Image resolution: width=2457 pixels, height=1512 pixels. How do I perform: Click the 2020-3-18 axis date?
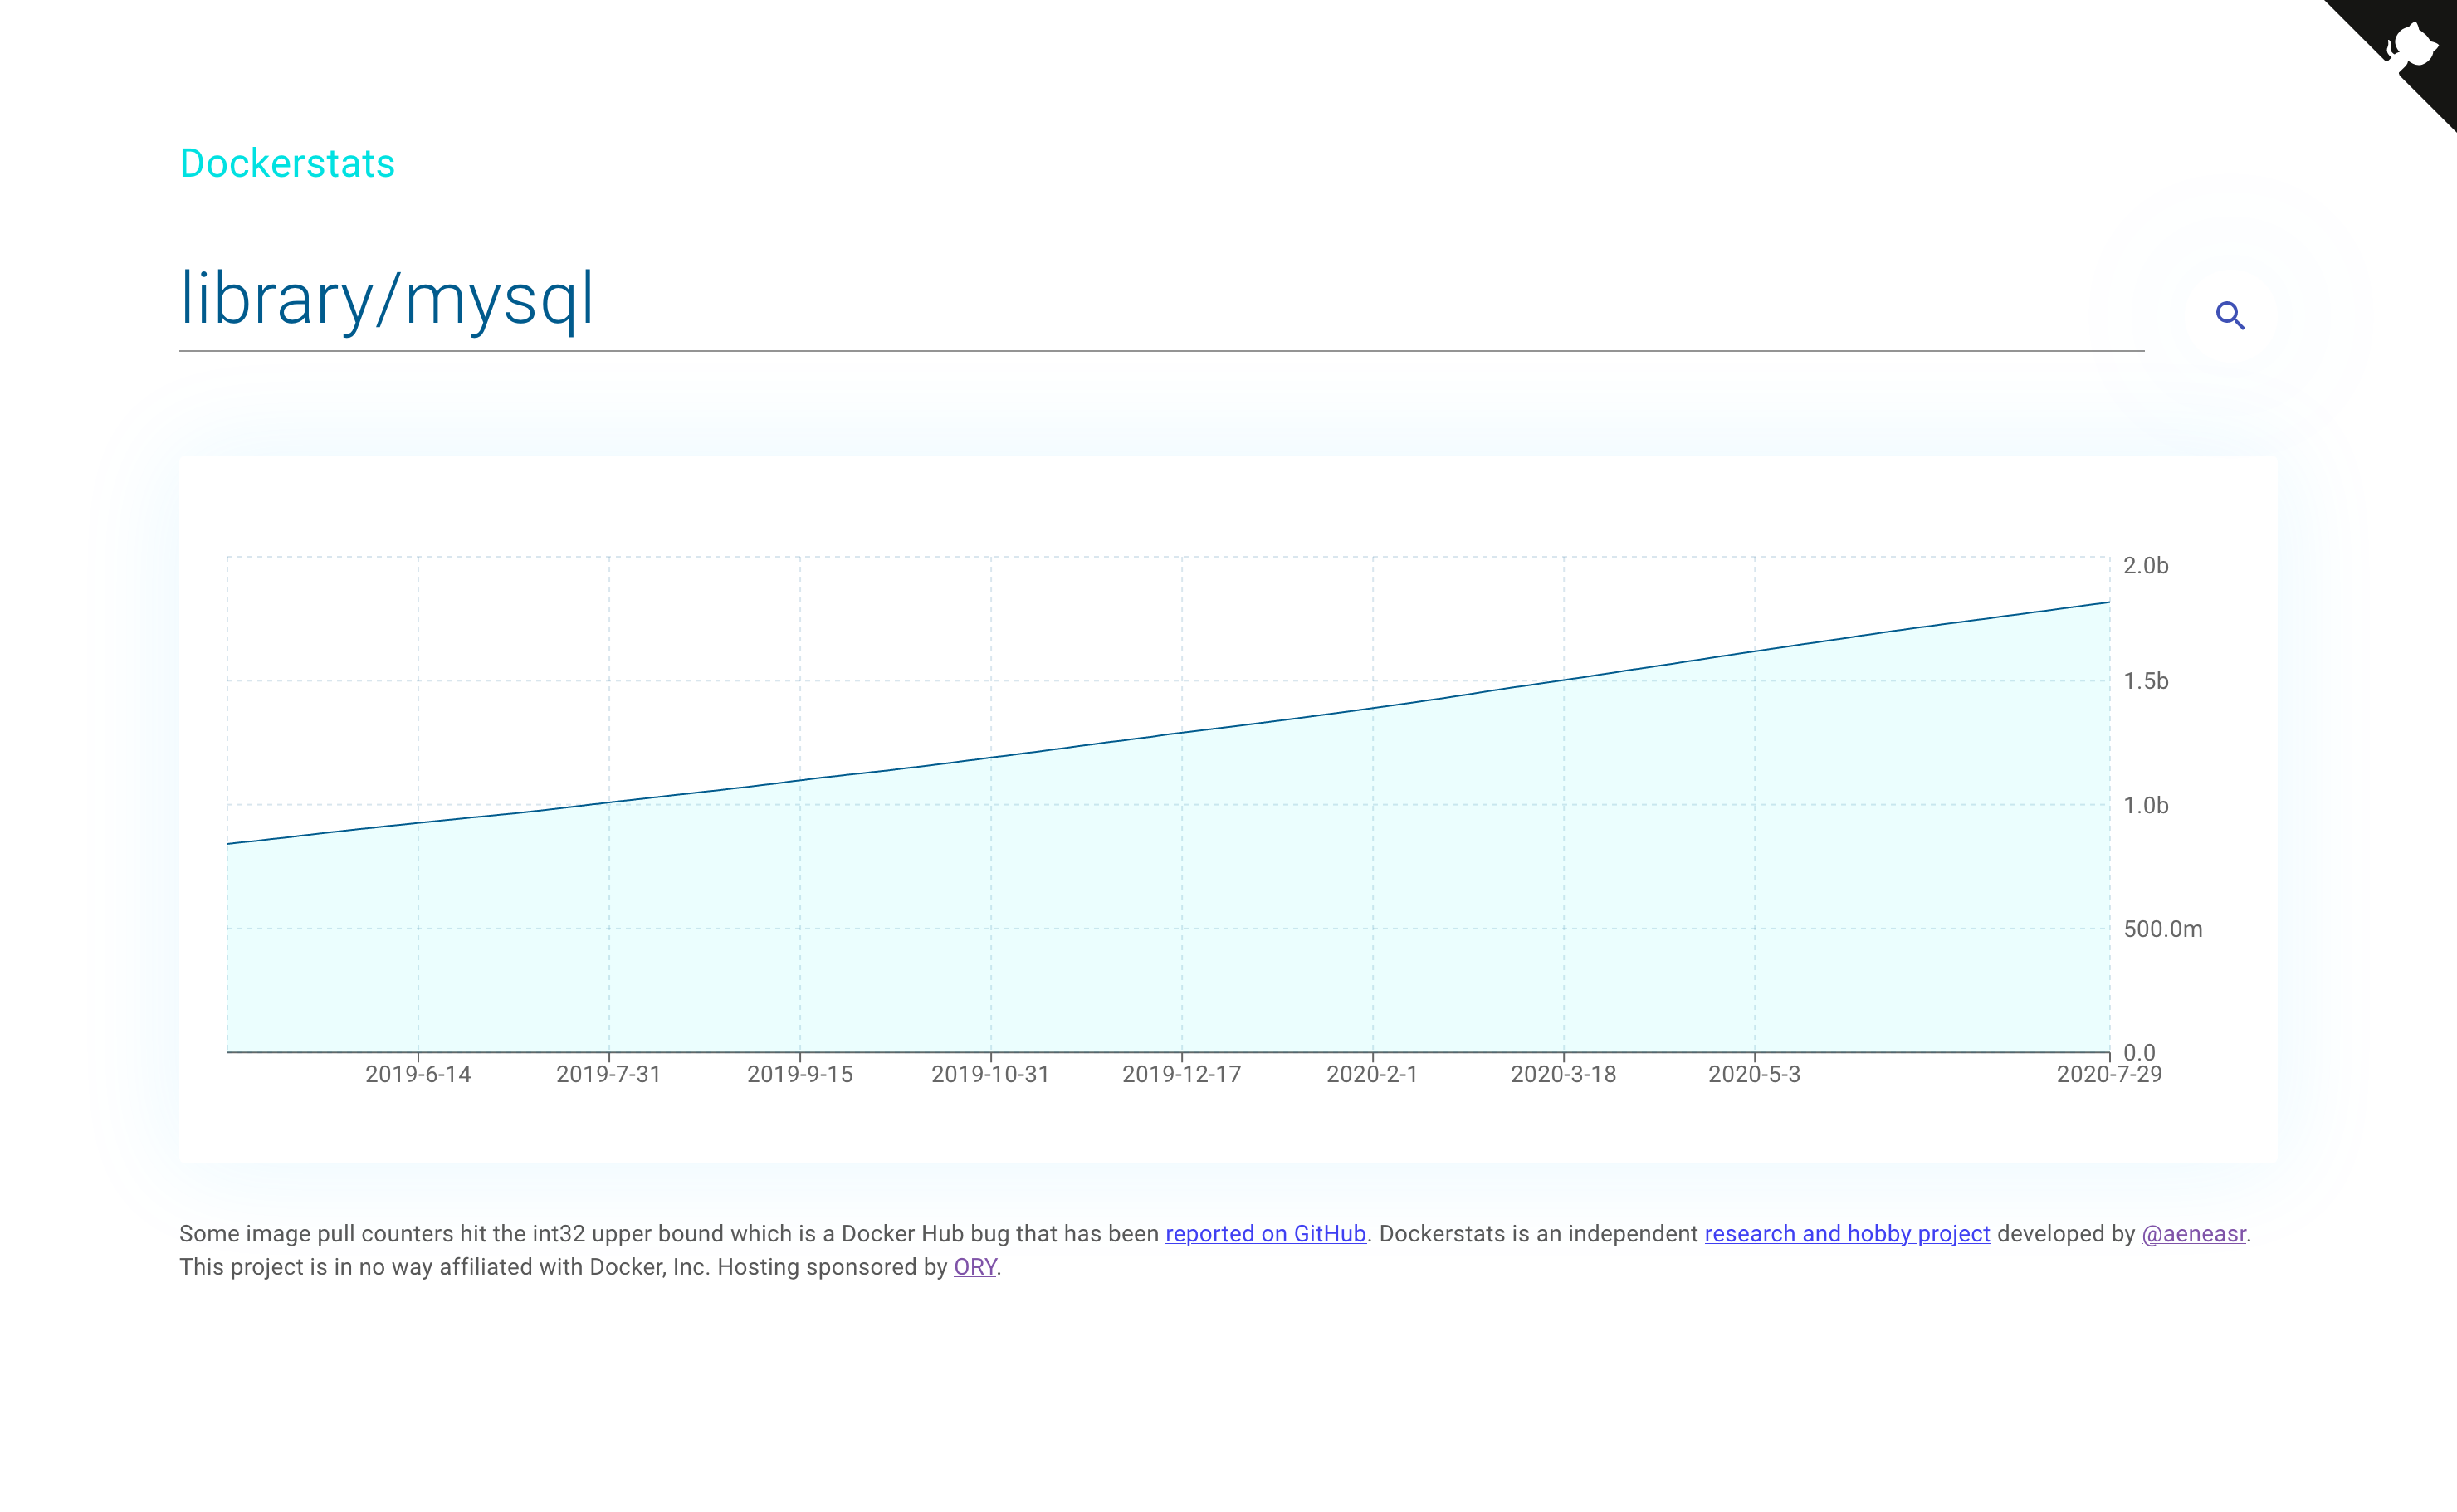click(x=1563, y=1074)
